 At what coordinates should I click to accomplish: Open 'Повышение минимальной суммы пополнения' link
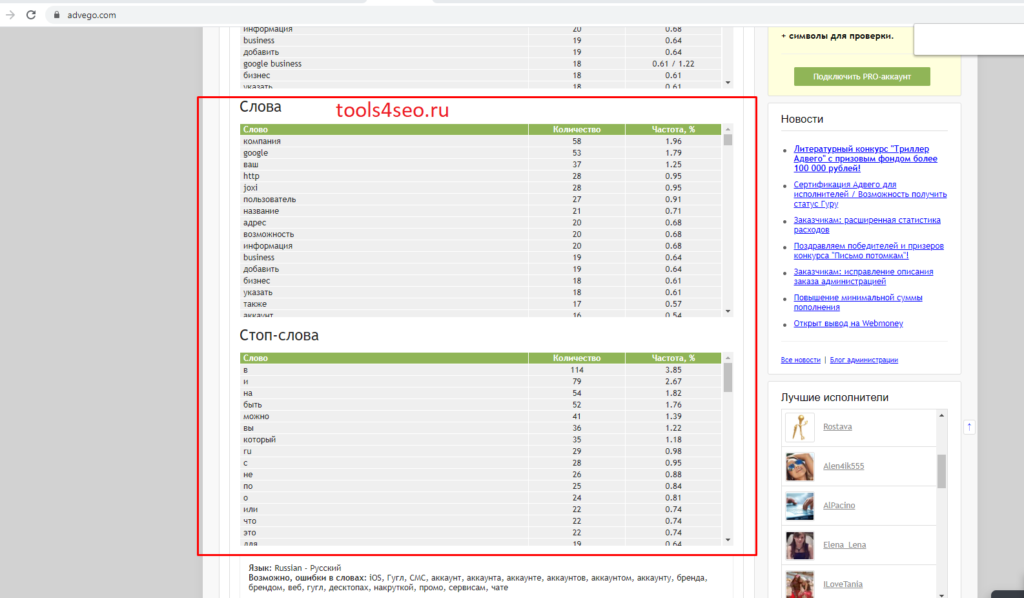point(857,302)
